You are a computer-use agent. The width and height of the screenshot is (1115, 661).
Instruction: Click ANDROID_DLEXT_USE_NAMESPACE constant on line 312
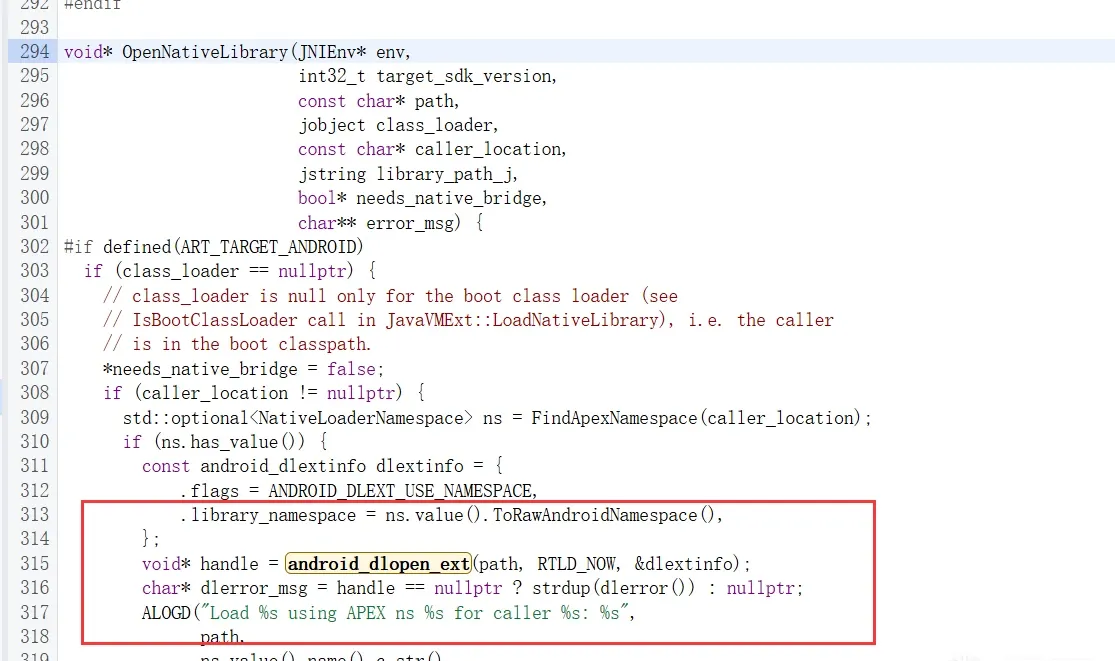[401, 491]
